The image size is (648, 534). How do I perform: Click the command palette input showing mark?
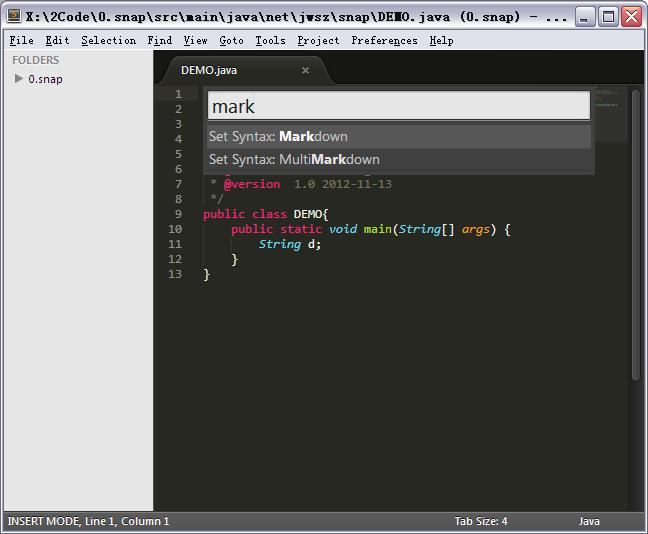tap(399, 106)
